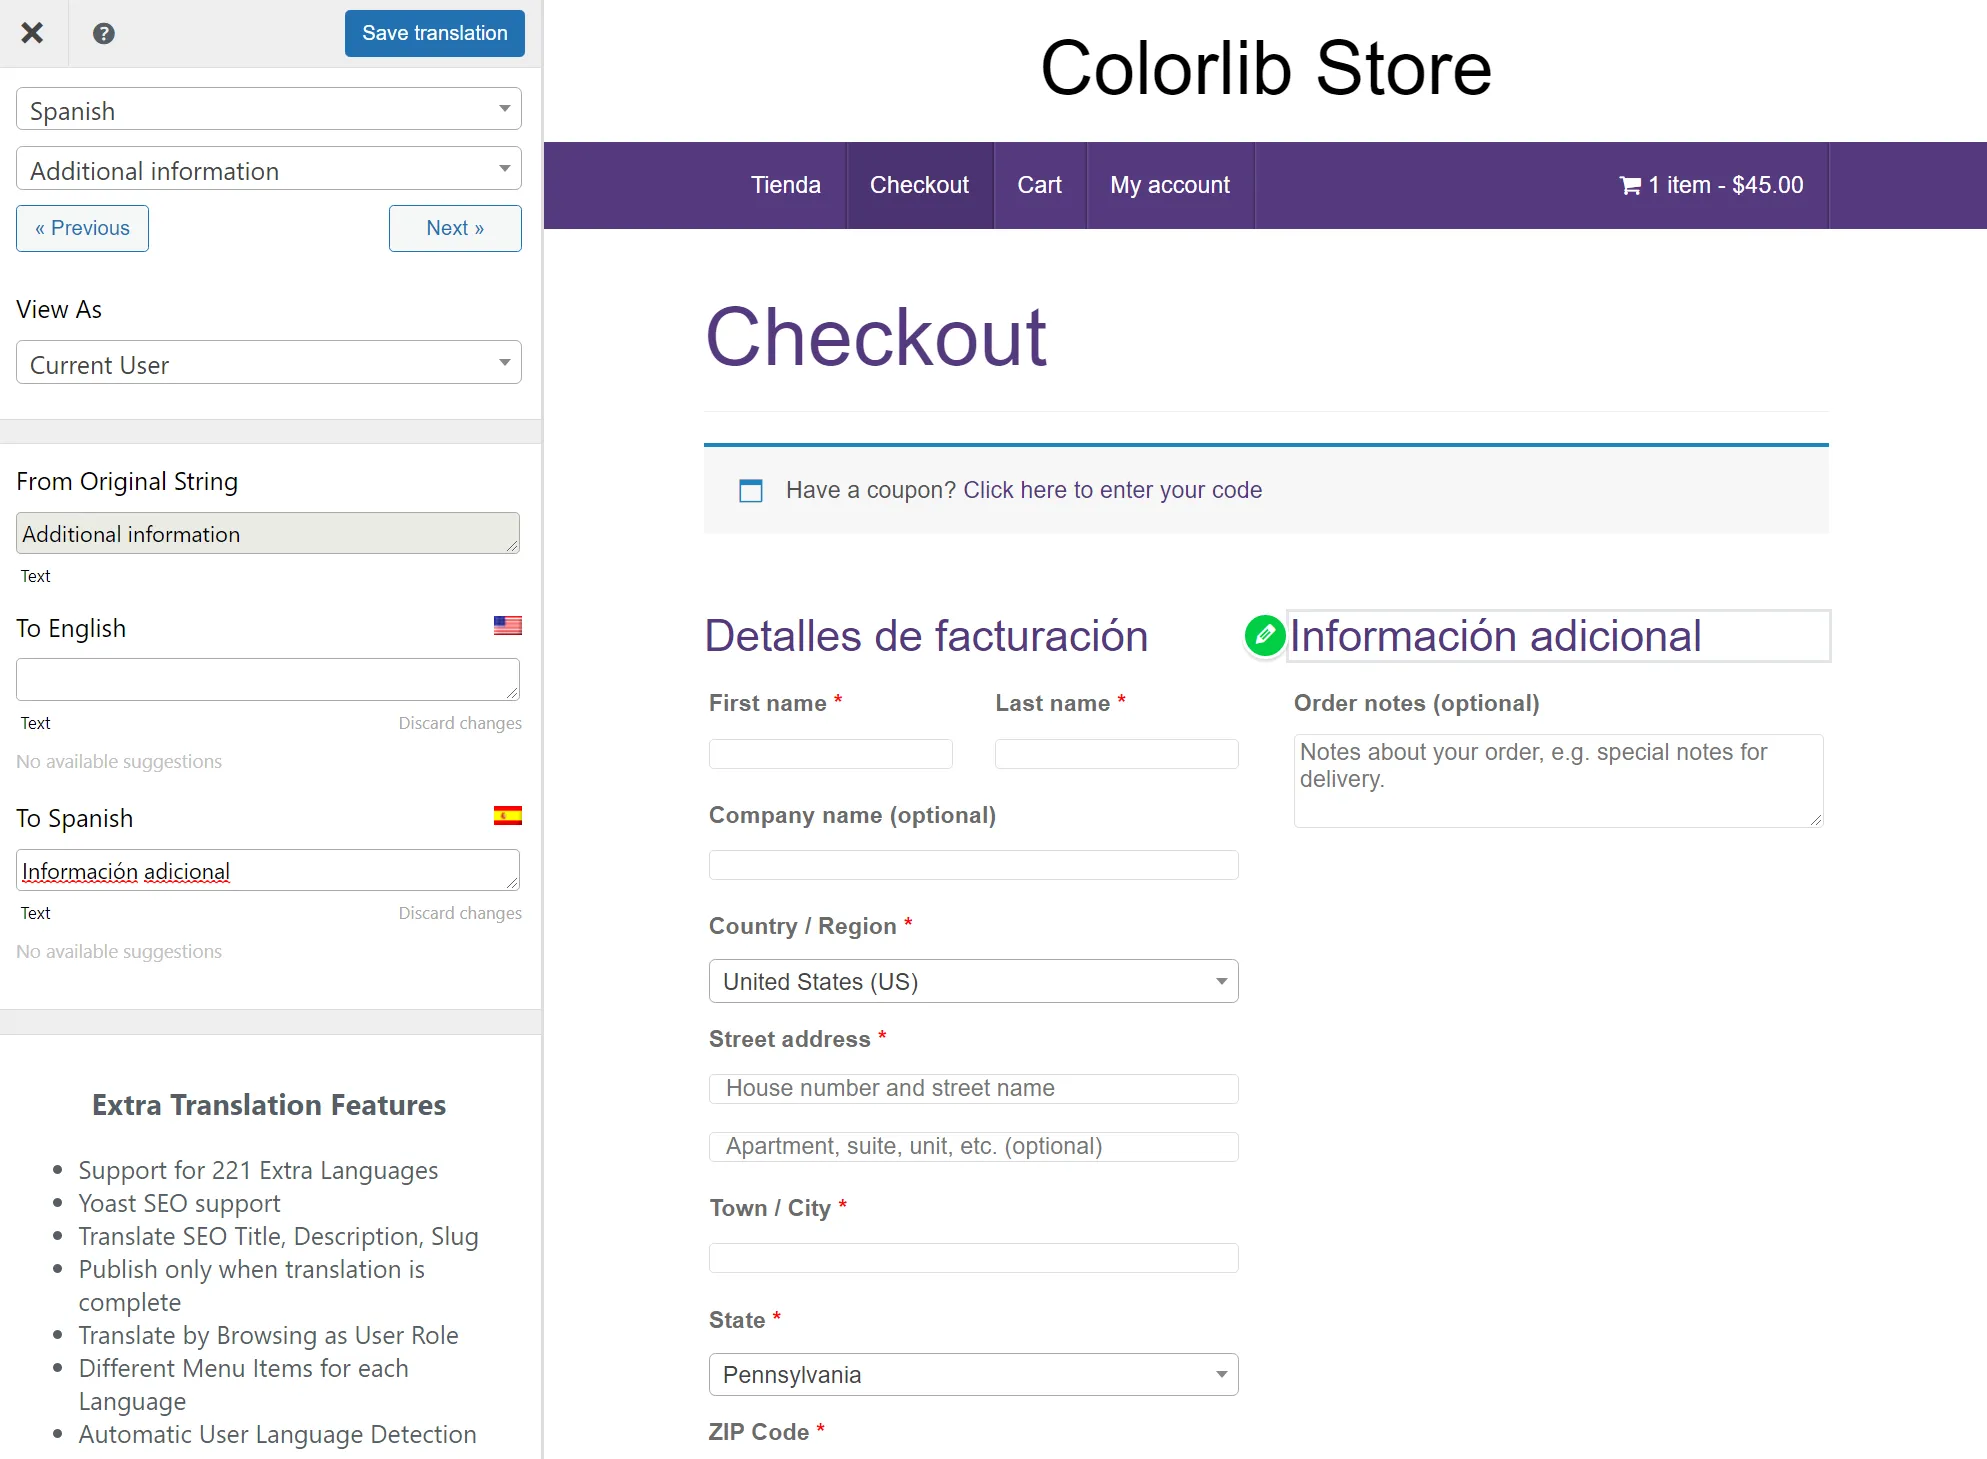Click Previous navigation button

point(79,227)
